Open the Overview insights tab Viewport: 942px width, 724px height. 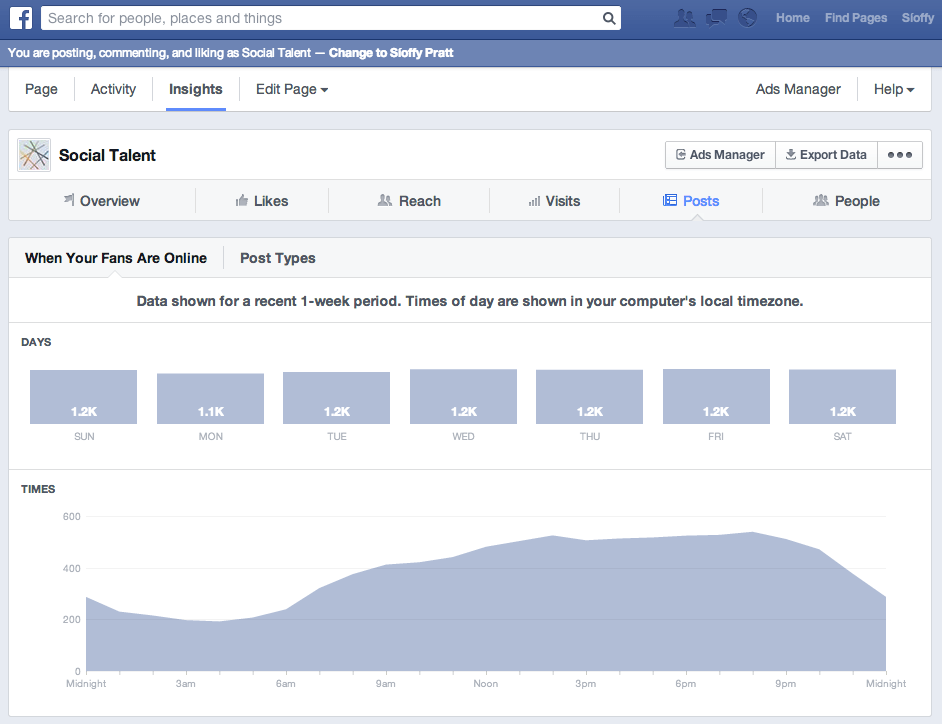point(102,201)
